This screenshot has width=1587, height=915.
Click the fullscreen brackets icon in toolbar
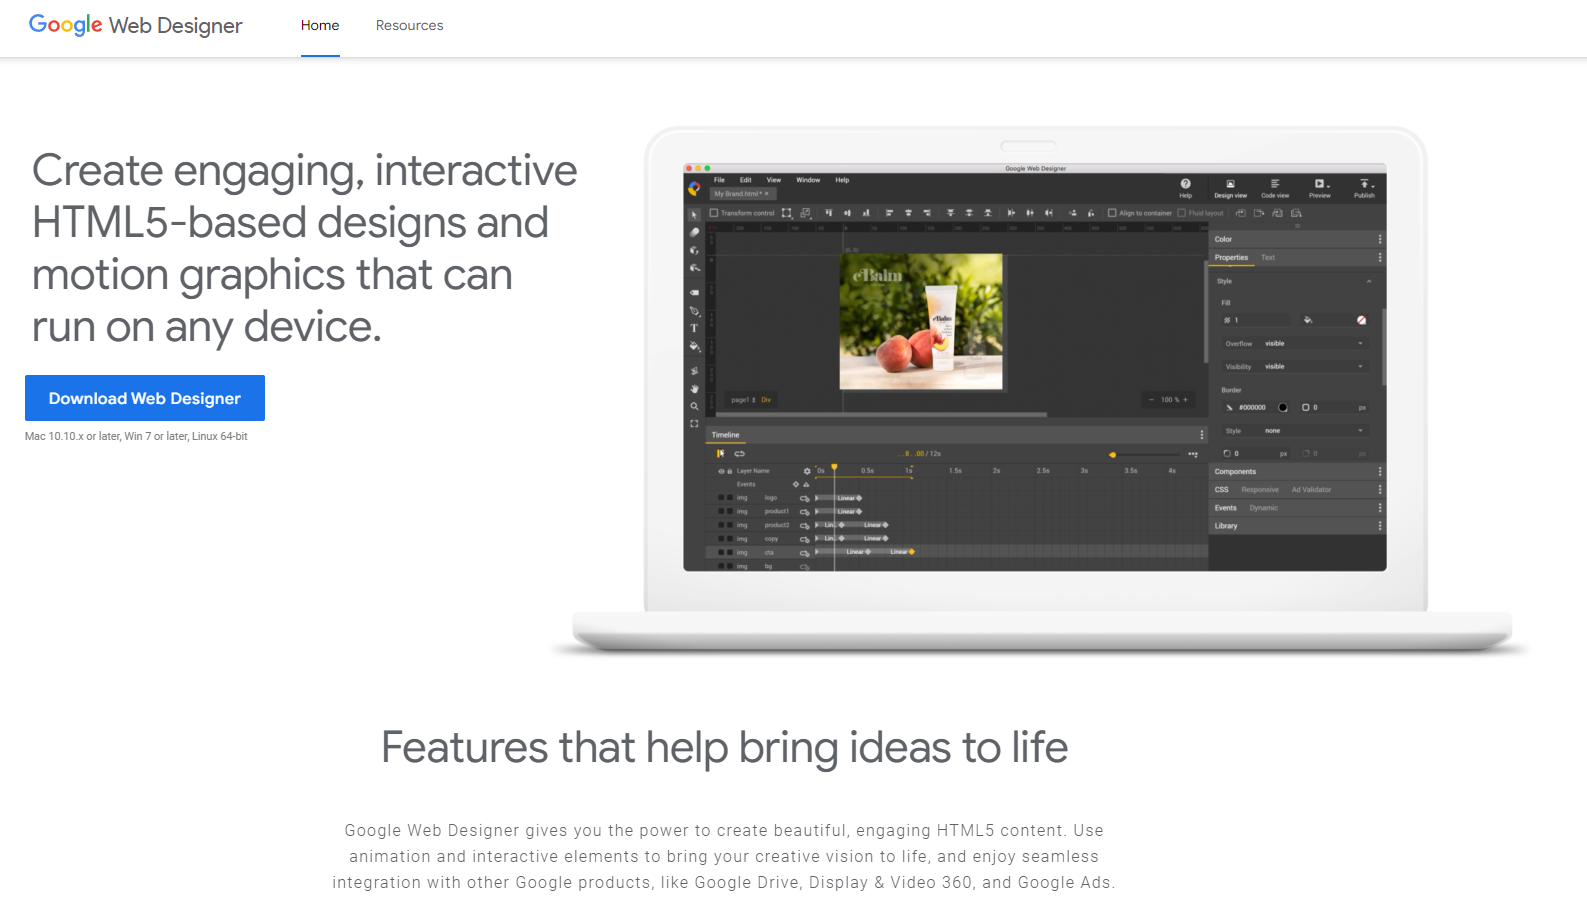click(694, 424)
